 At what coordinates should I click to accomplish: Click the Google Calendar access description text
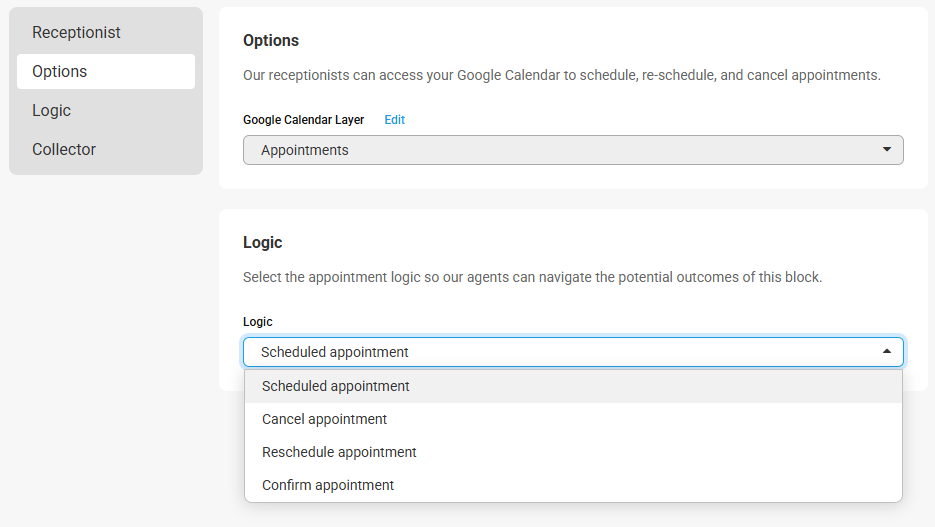[561, 75]
